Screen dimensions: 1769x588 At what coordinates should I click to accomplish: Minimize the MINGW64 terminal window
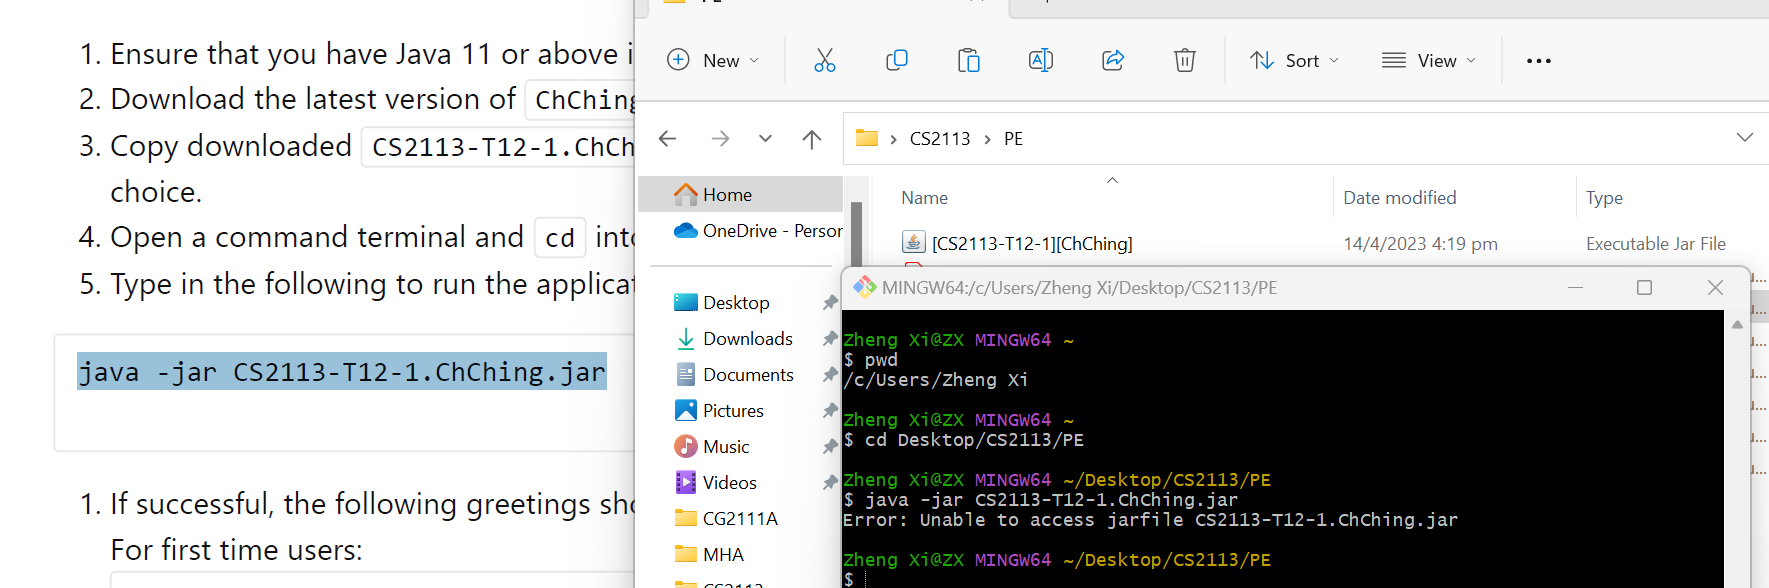click(1575, 288)
